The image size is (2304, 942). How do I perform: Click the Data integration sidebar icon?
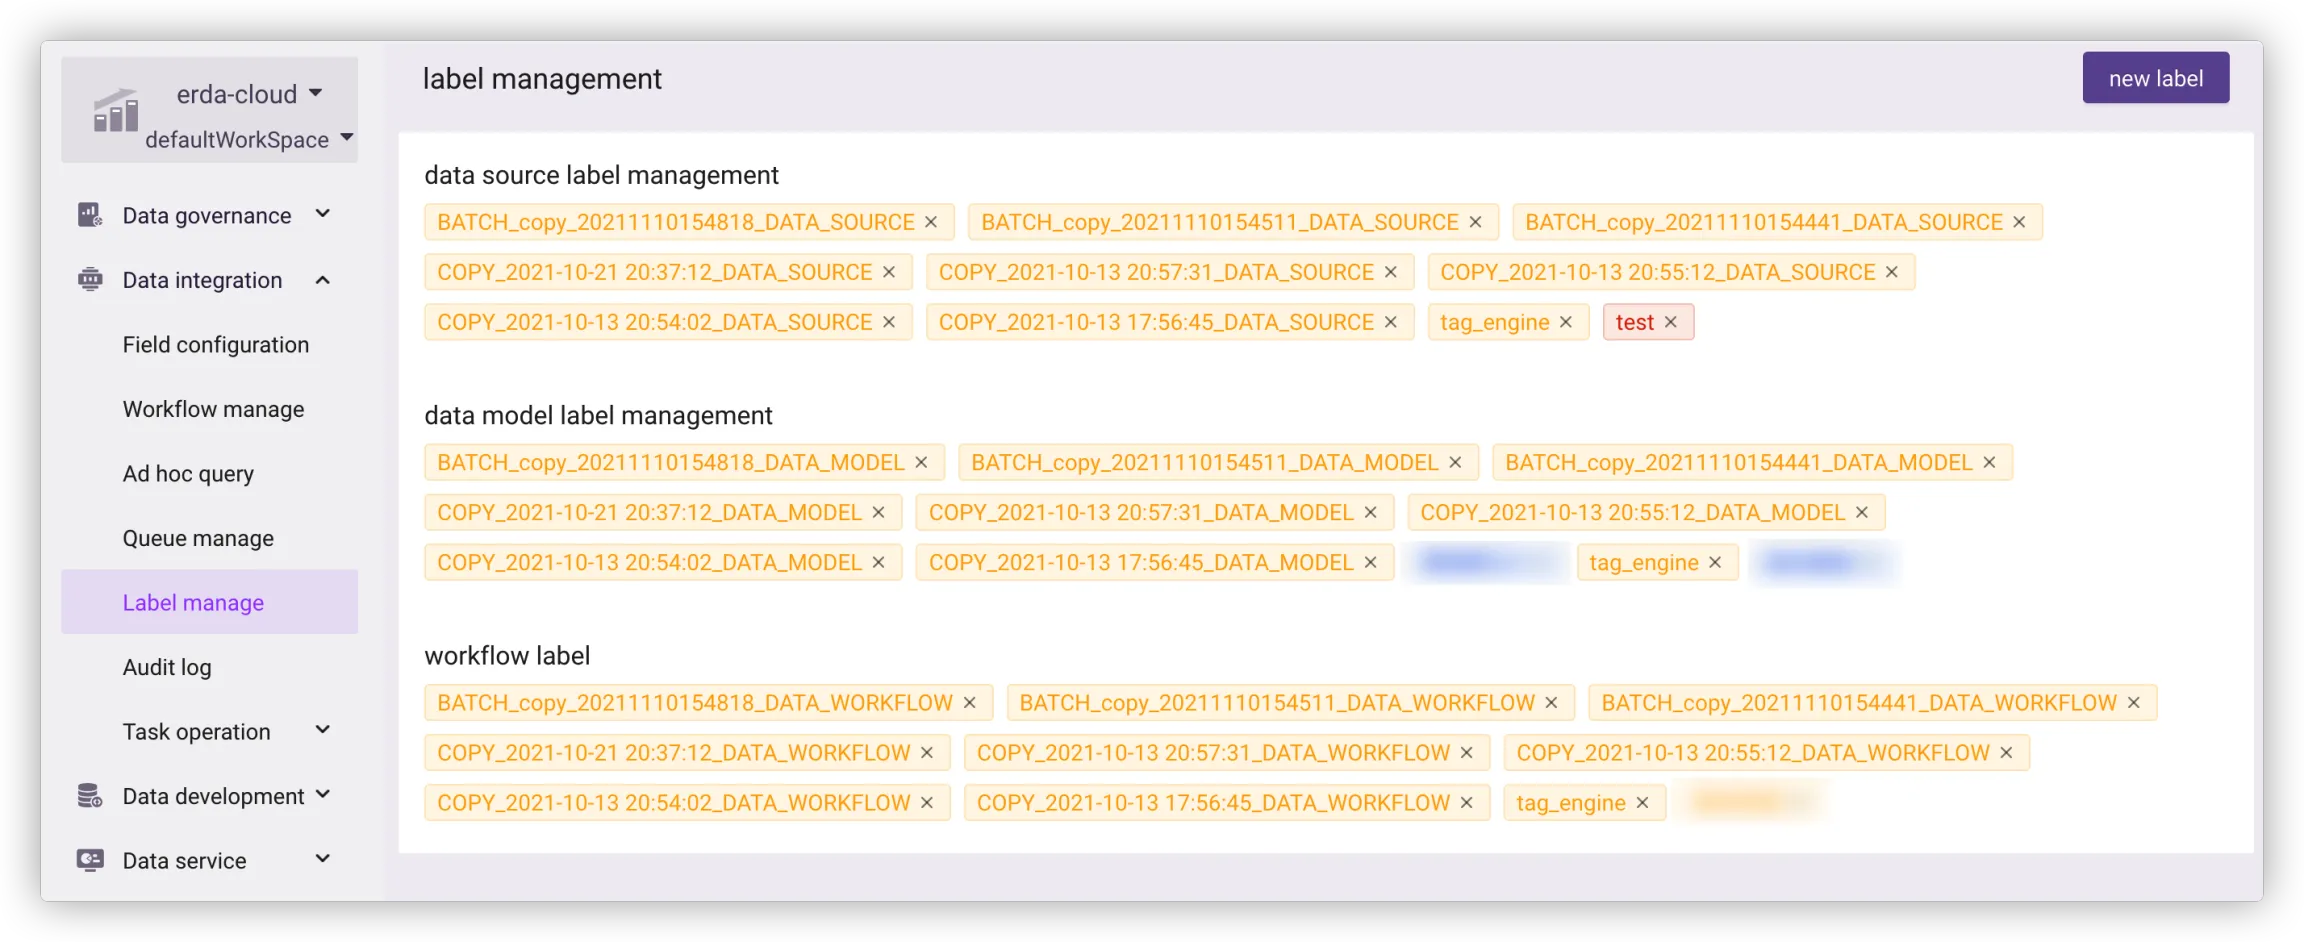click(90, 280)
